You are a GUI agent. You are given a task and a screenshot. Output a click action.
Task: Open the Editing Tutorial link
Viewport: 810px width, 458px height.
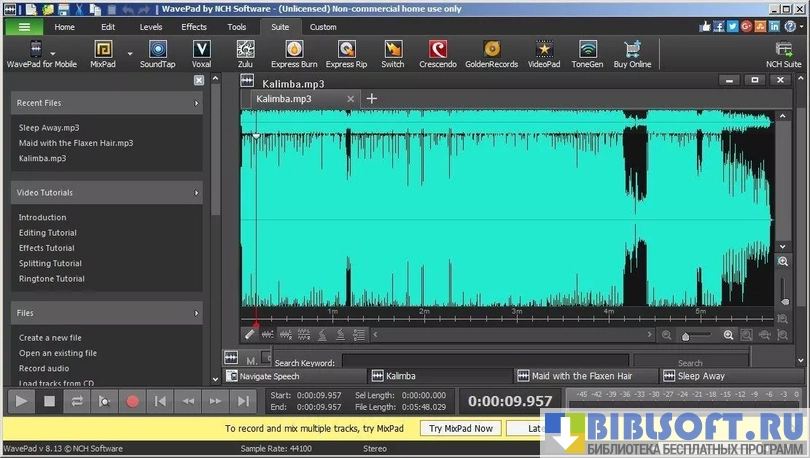coord(47,233)
